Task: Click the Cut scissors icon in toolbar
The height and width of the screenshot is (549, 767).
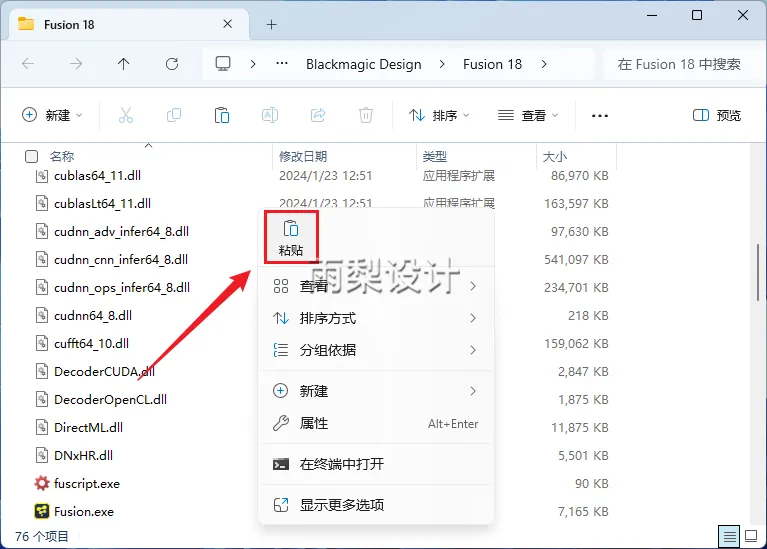Action: coord(126,115)
